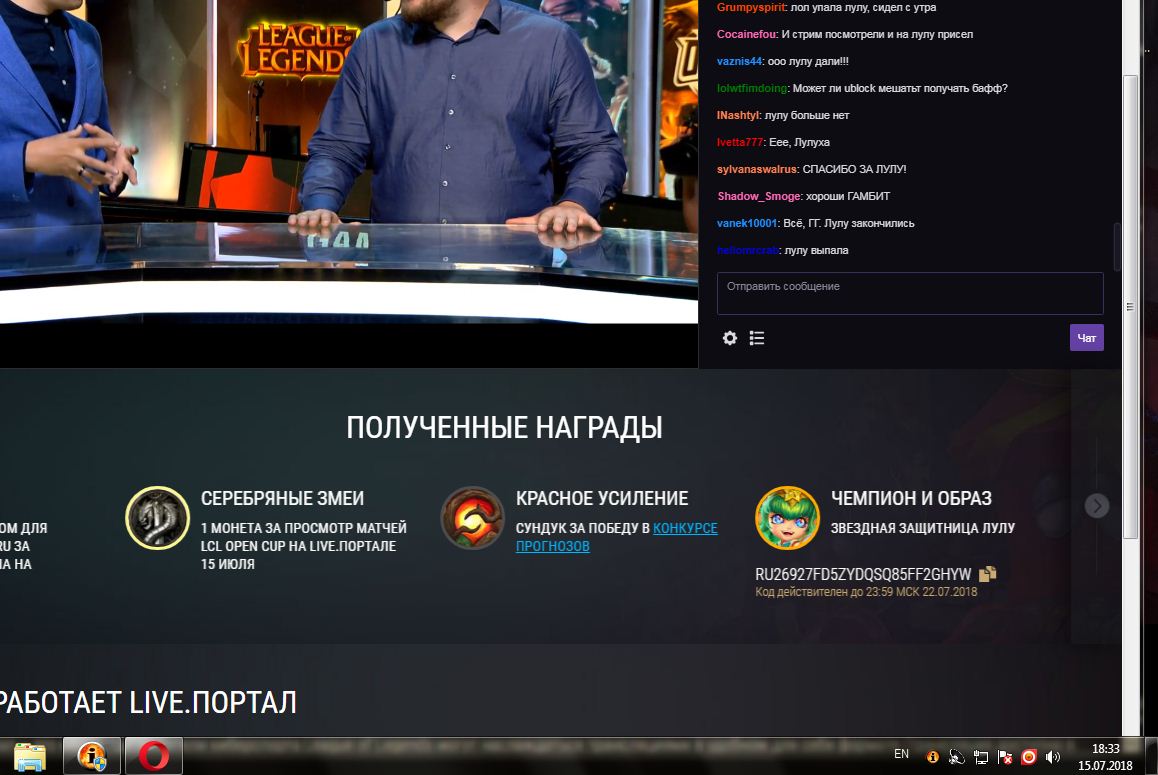Click the Красное Усиление reward icon

click(472, 518)
